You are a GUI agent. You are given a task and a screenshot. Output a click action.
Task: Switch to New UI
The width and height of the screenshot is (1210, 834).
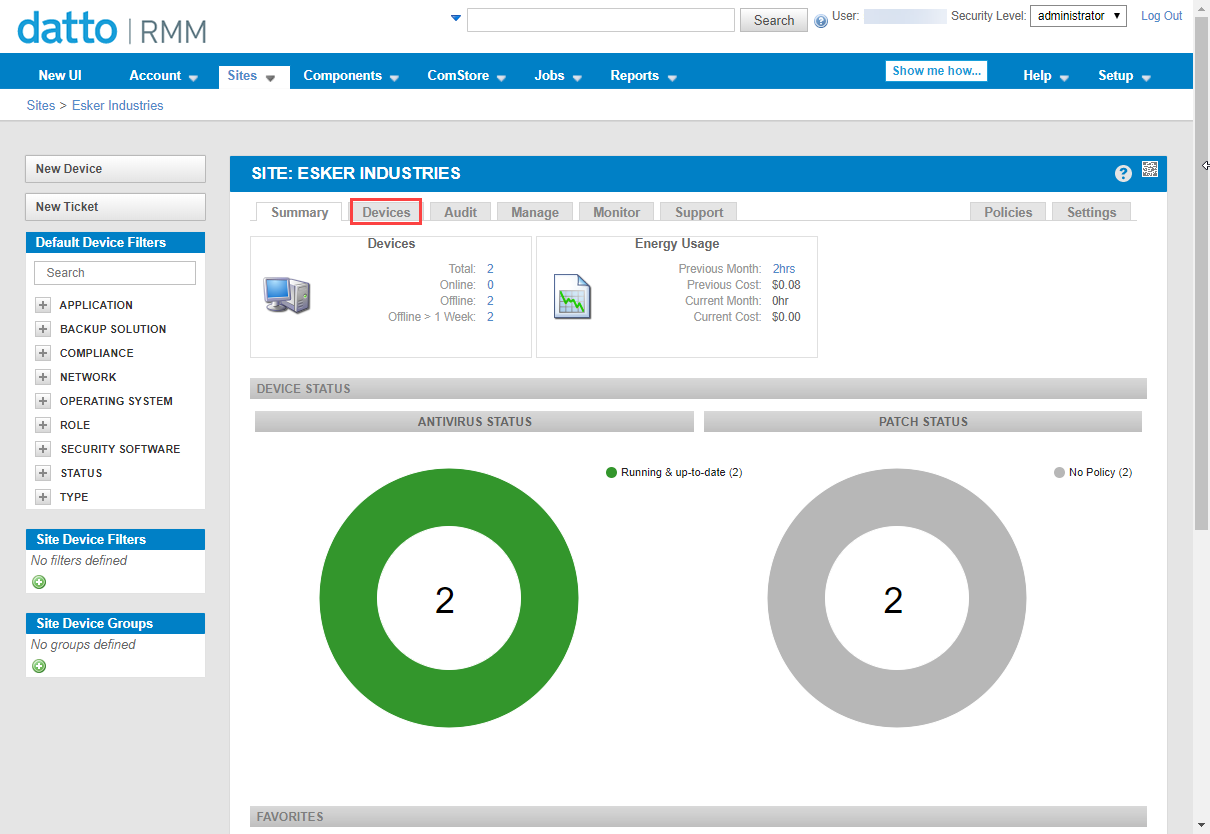coord(60,75)
